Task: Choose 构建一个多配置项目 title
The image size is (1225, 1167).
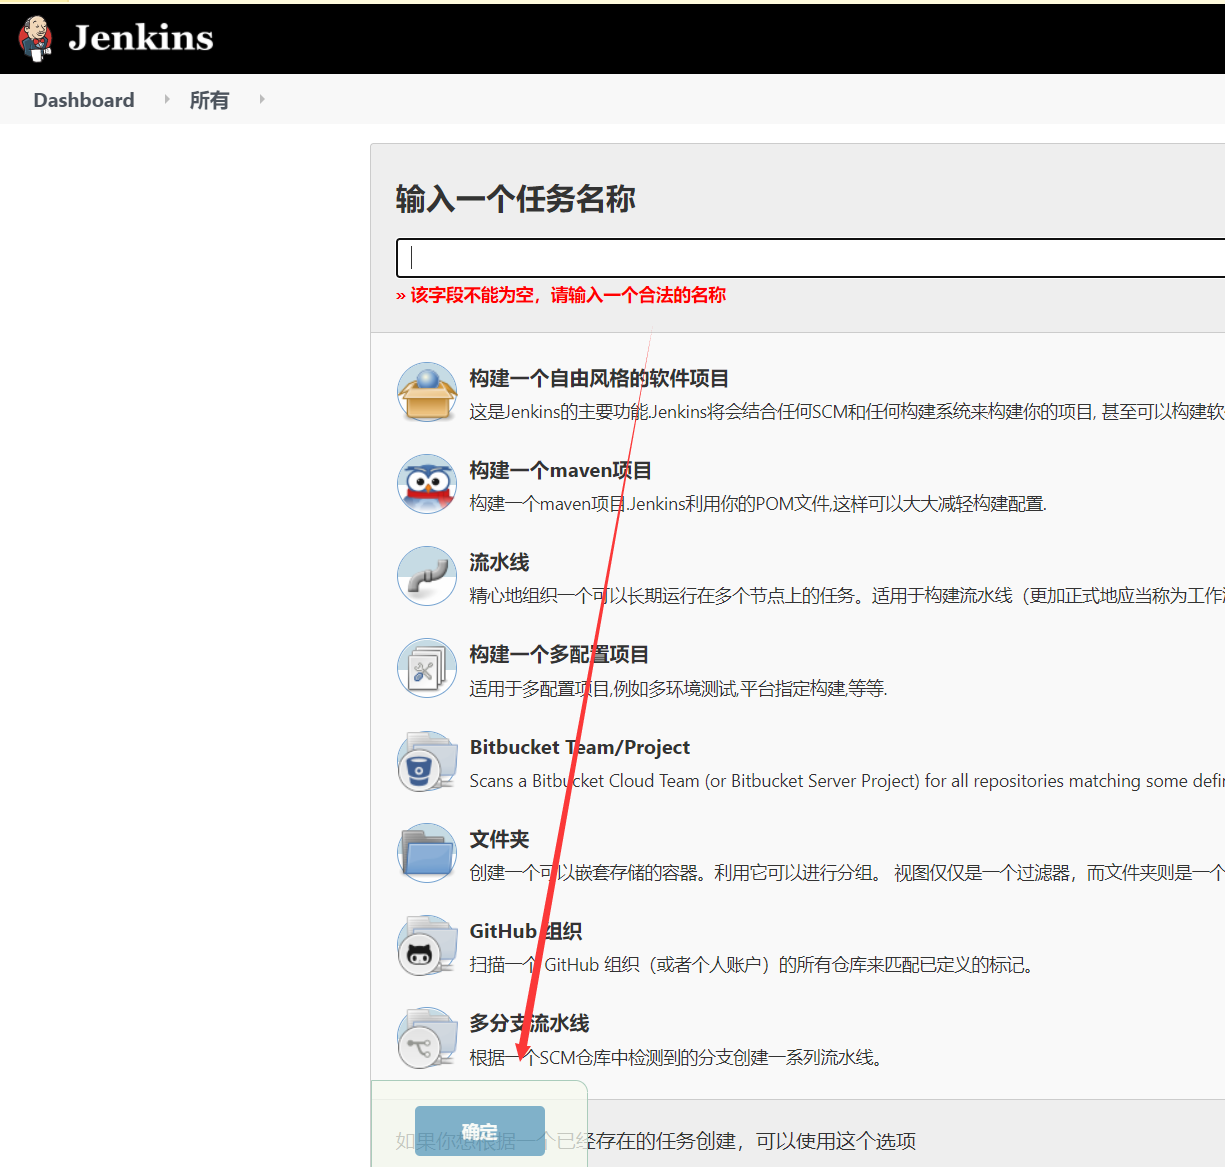Action: click(559, 654)
